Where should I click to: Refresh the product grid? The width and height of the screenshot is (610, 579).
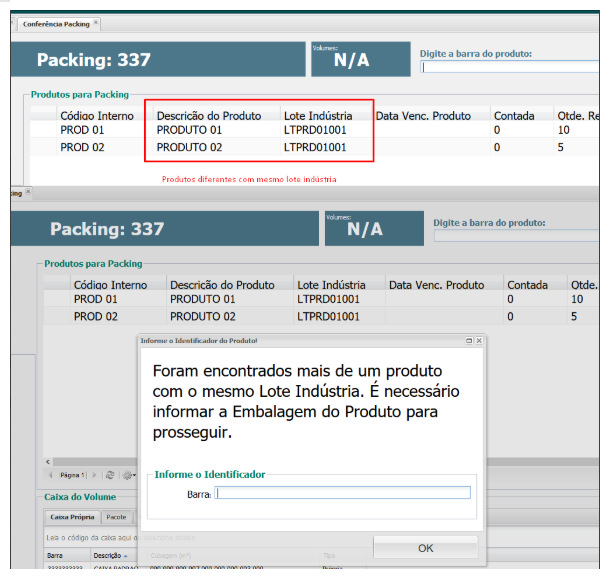[110, 475]
